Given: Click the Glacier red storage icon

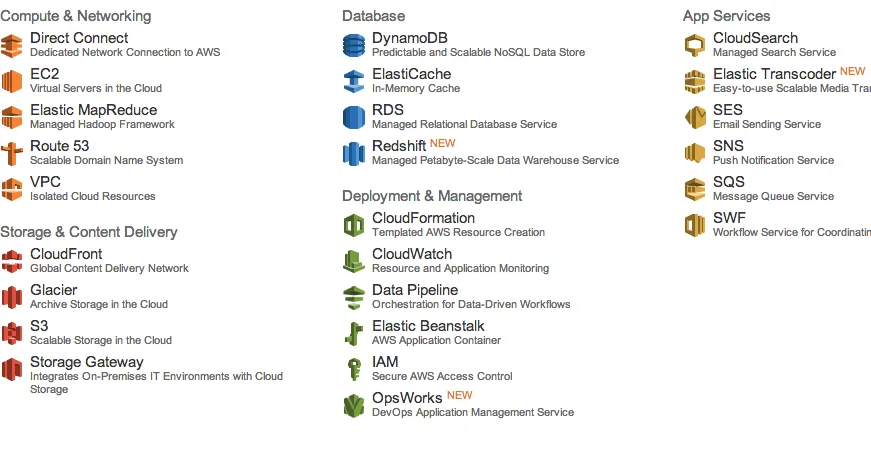Looking at the screenshot, I should click(x=12, y=297).
